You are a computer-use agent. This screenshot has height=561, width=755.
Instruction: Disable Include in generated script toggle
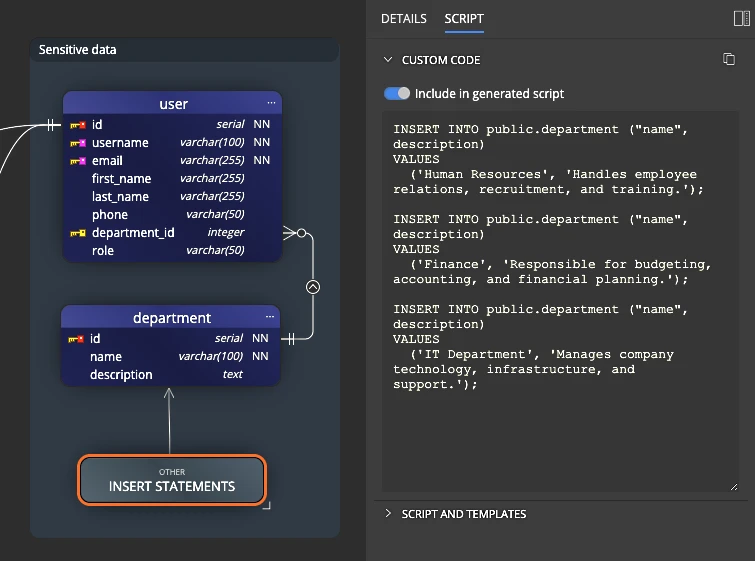(x=397, y=93)
